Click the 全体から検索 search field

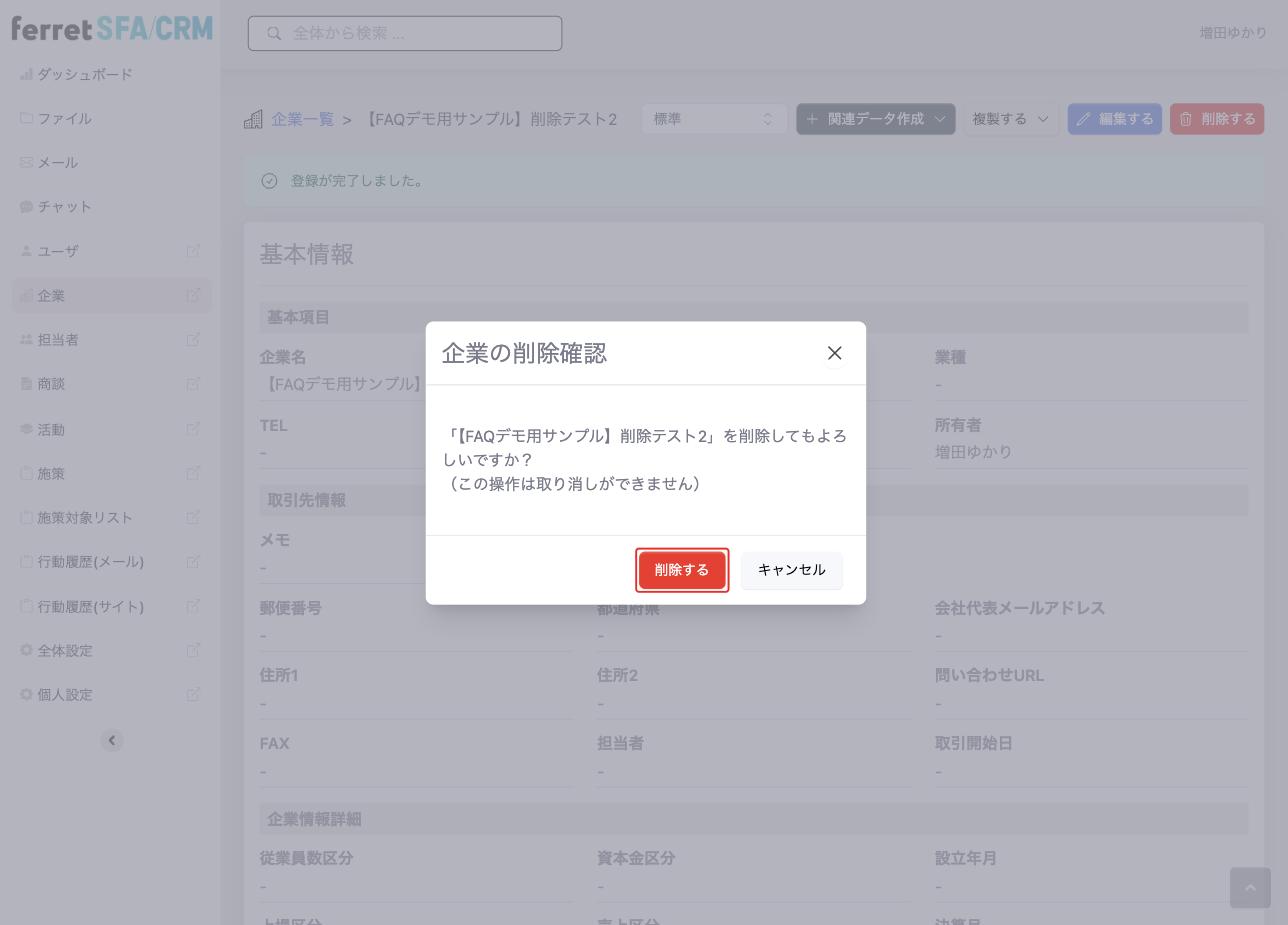405,33
